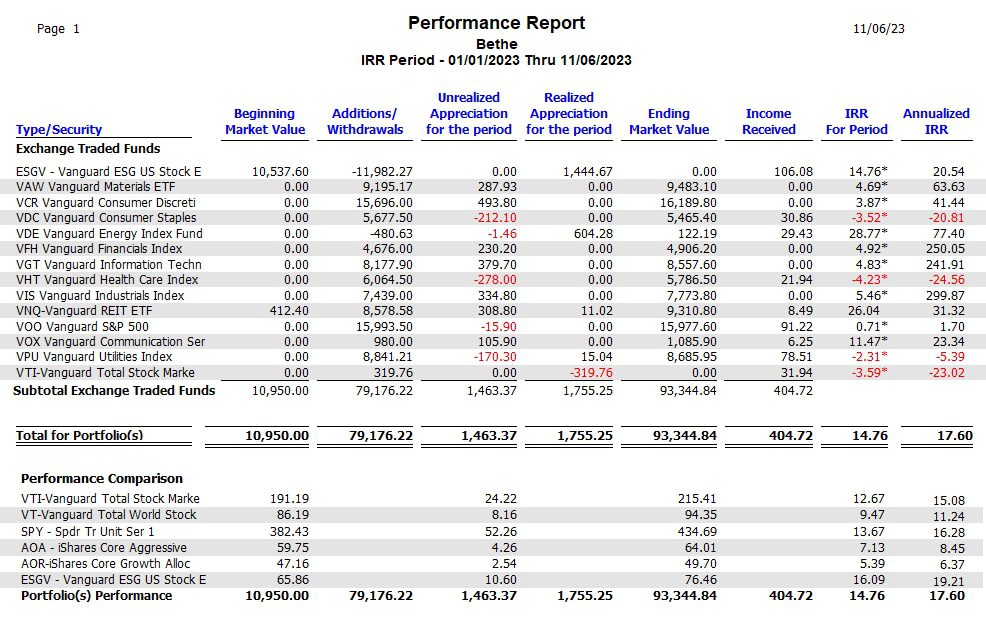Click VAW ending market value 9,483.10
Viewport: 986px width, 617px height.
pos(692,187)
